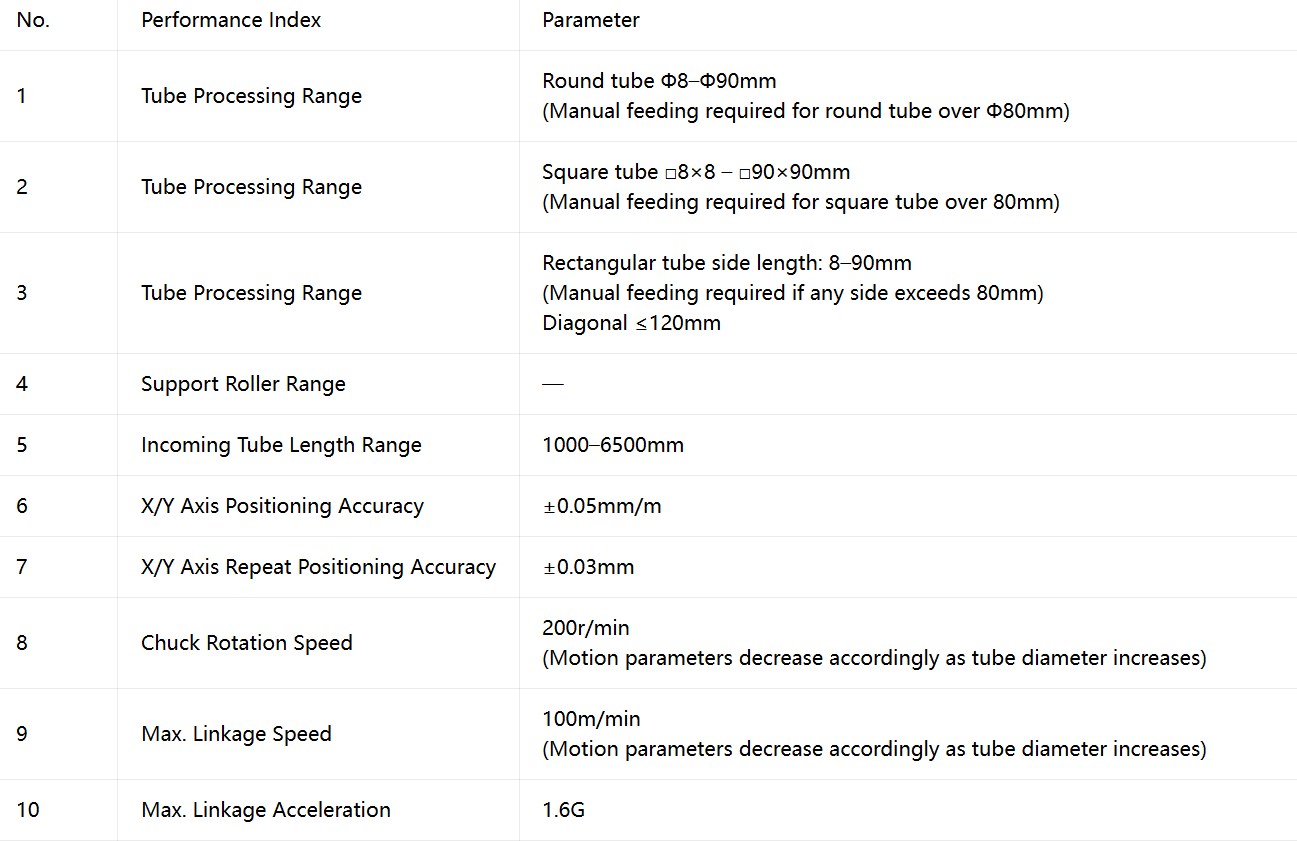Screen dimensions: 1297x841
Task: Click the 'Max. Linkage Speed' label
Action: [236, 734]
